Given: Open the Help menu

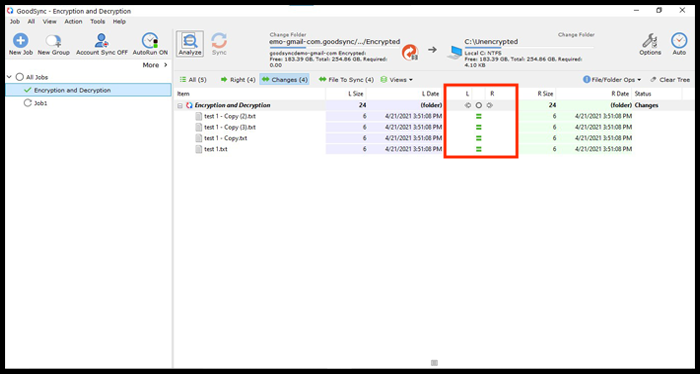Looking at the screenshot, I should pos(119,21).
